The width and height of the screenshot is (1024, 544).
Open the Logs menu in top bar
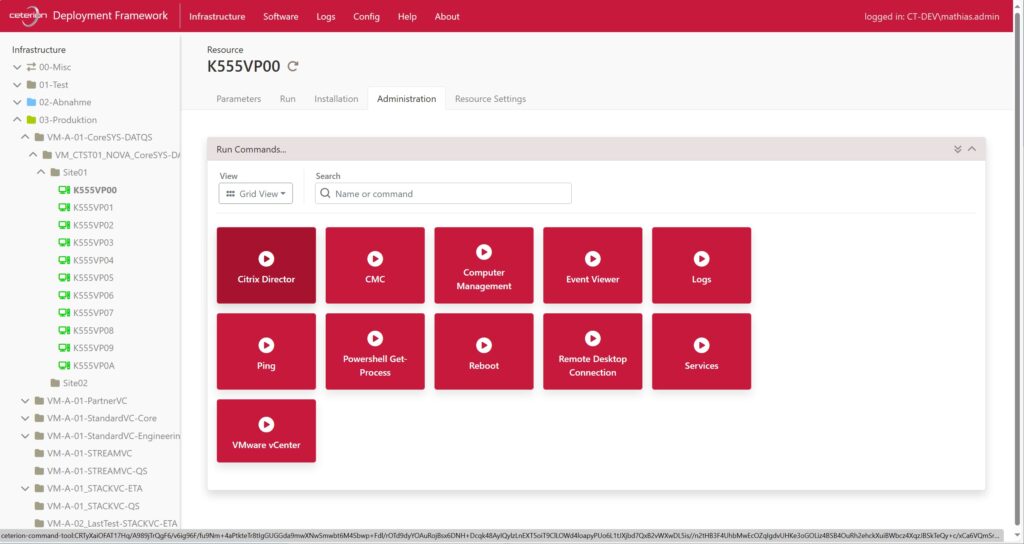(326, 16)
